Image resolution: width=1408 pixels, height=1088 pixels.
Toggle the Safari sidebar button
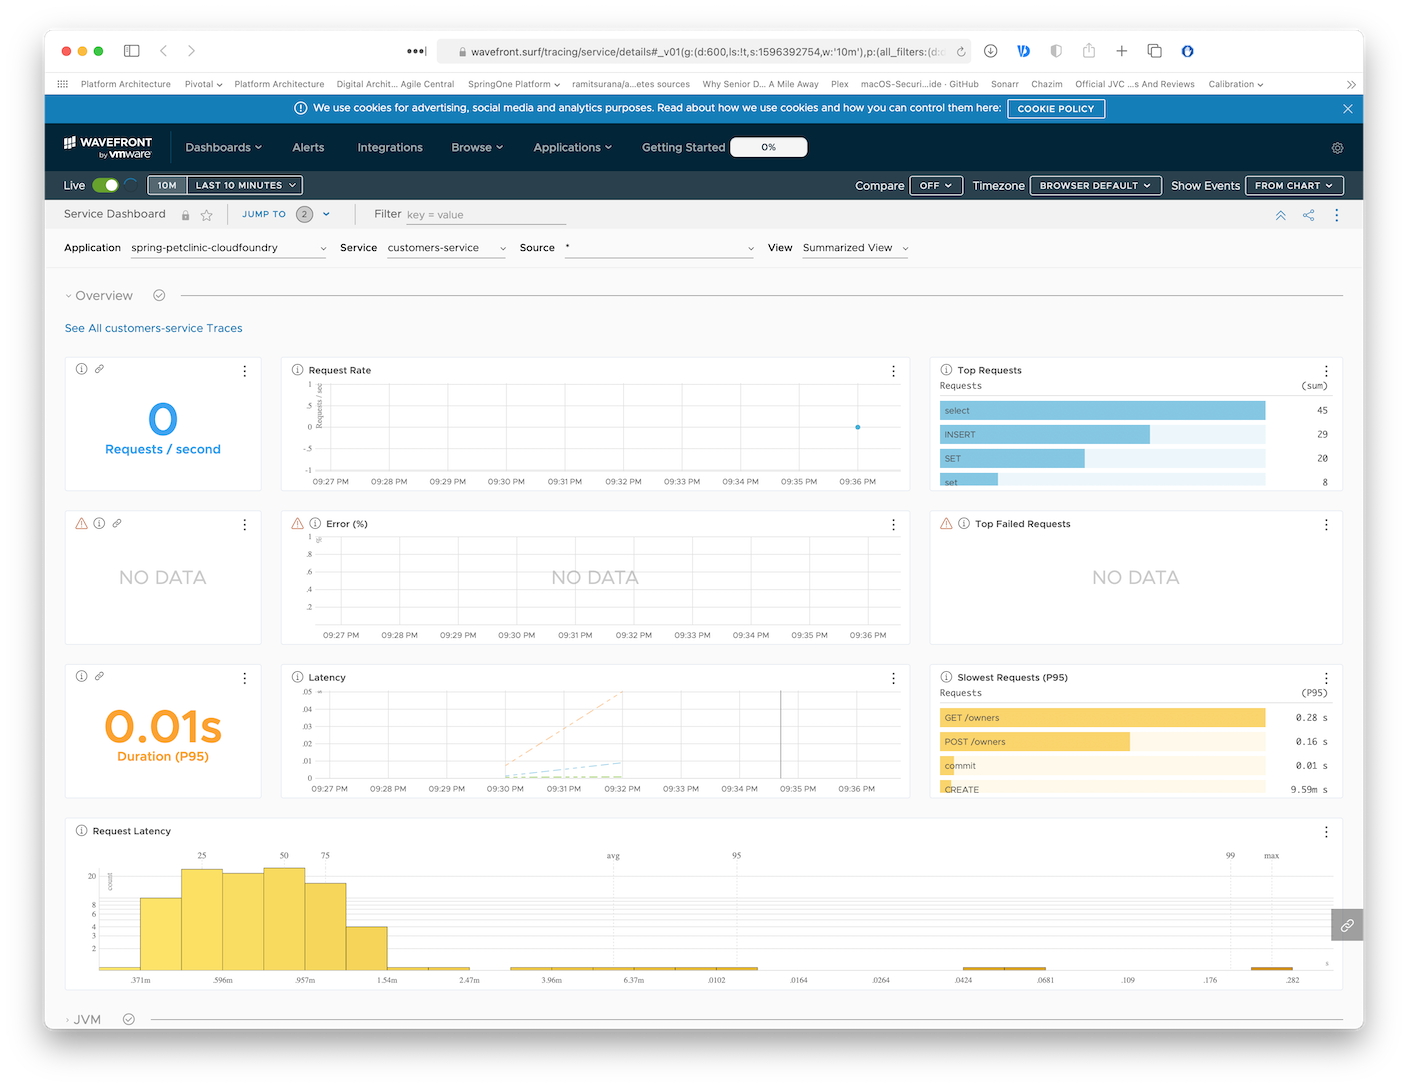tap(131, 51)
